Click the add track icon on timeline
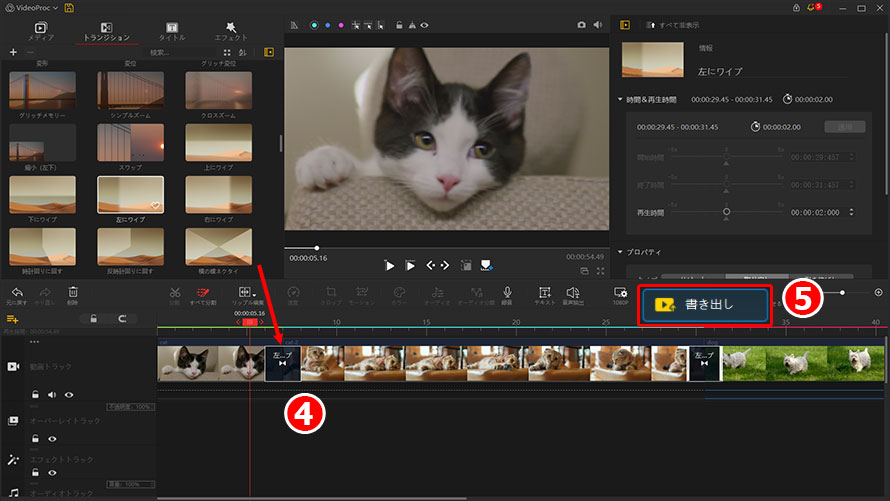Viewport: 890px width, 501px height. [12, 319]
